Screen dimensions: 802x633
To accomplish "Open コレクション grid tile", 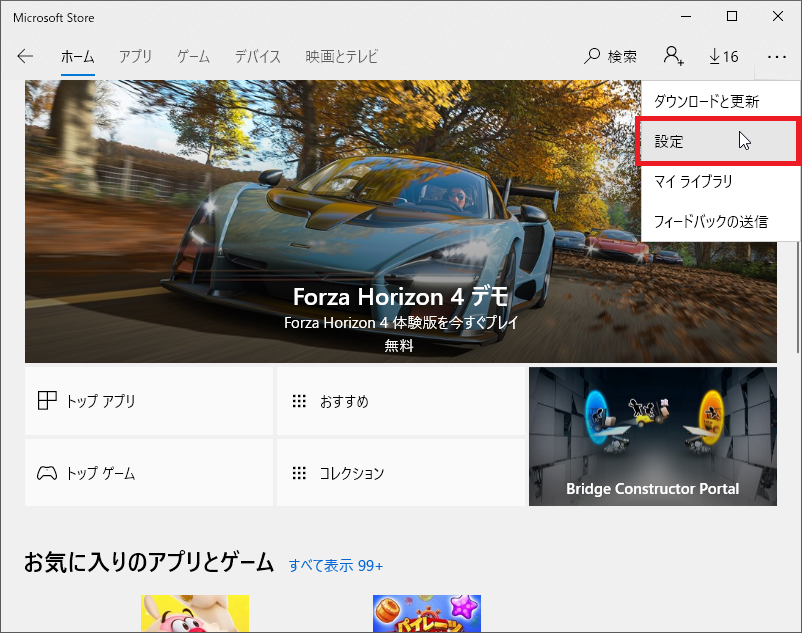I will (x=400, y=473).
